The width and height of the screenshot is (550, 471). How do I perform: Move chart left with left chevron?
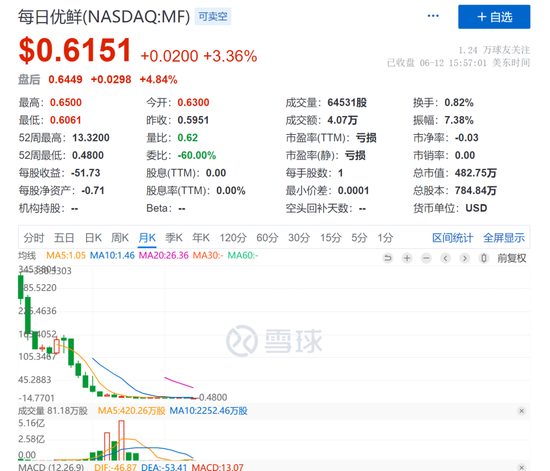(x=445, y=258)
